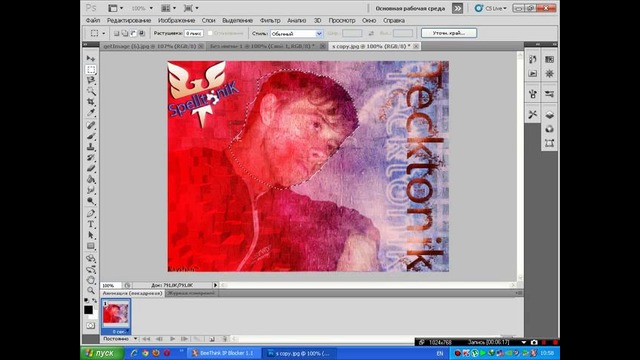Click the Растушевка feather input field
This screenshot has height=360, width=640.
tap(193, 33)
